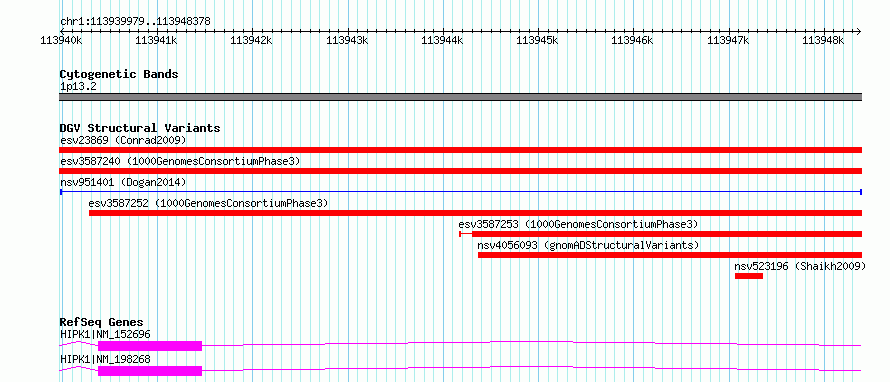Click the HIPK1|NM_198268 exon block
This screenshot has height=382, width=890.
(150, 371)
